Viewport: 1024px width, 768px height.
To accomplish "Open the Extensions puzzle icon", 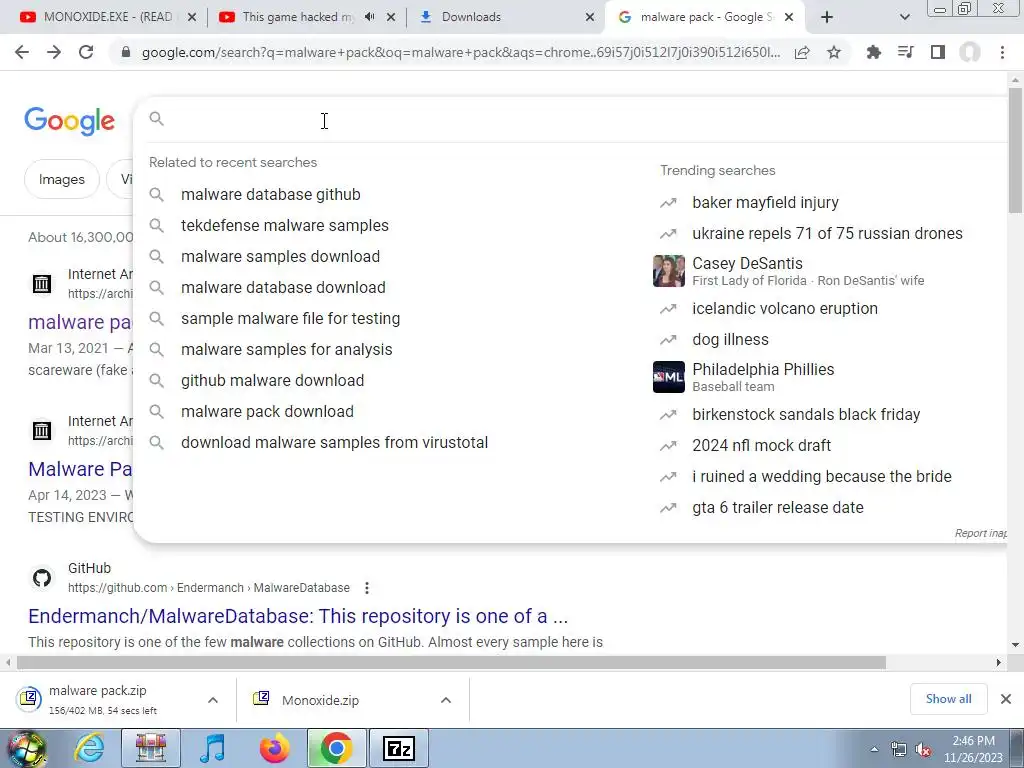I will pos(873,52).
